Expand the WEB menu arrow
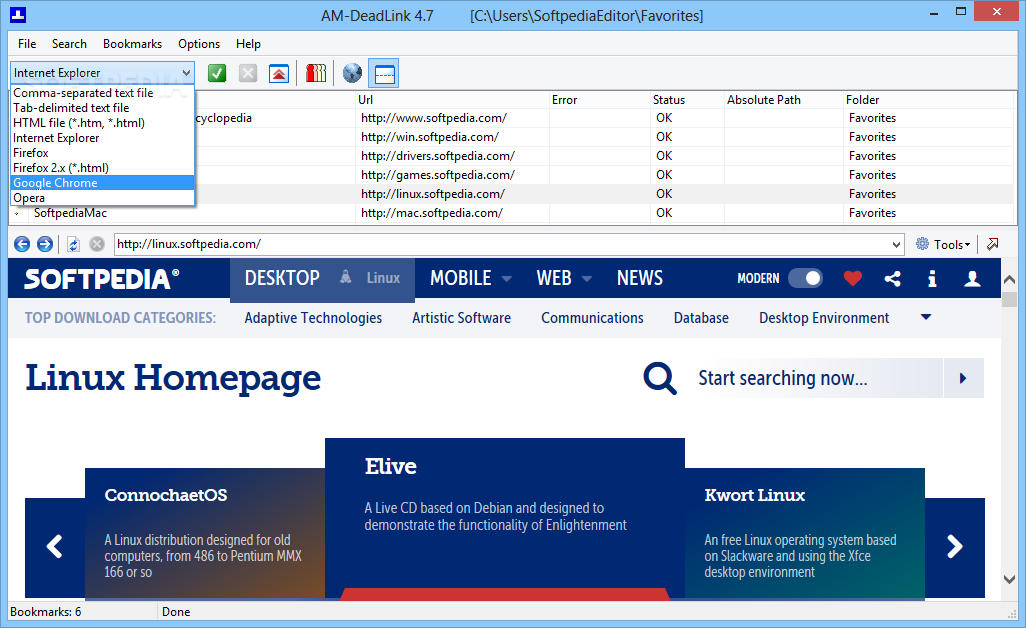Image resolution: width=1026 pixels, height=628 pixels. pos(587,279)
